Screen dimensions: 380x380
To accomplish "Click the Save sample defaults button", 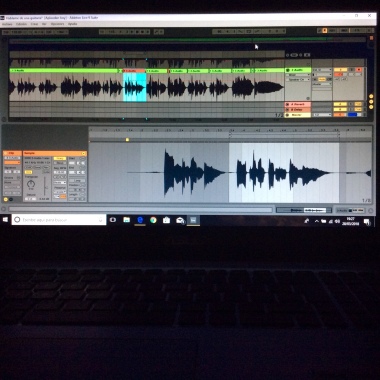I will (37, 167).
